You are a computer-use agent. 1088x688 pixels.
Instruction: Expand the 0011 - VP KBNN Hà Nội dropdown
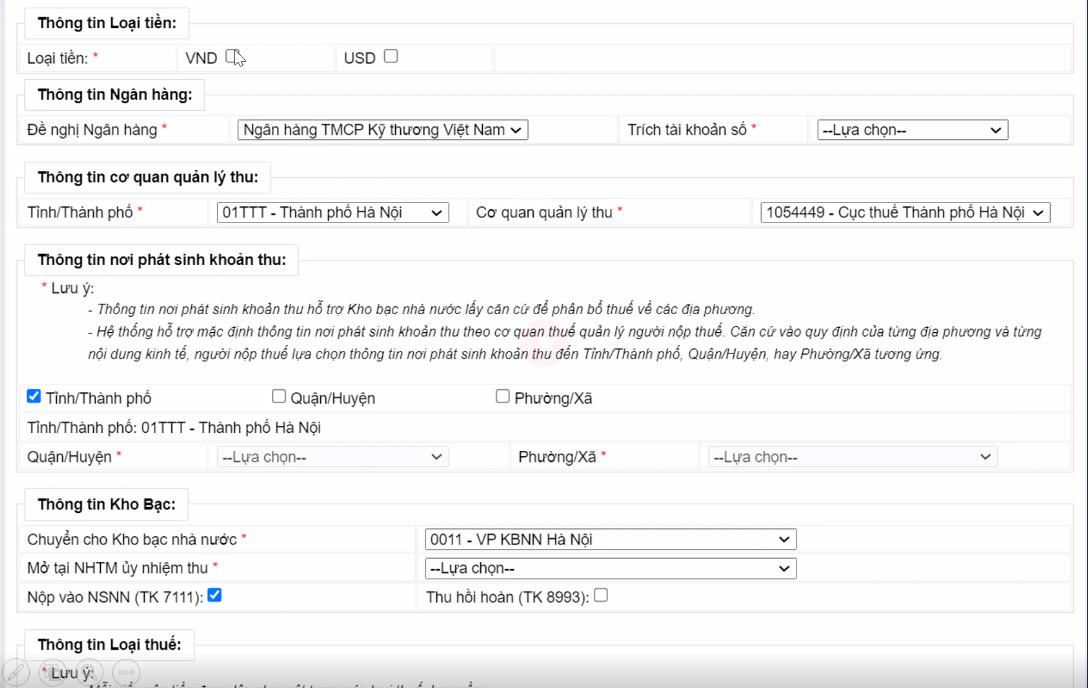click(x=611, y=540)
